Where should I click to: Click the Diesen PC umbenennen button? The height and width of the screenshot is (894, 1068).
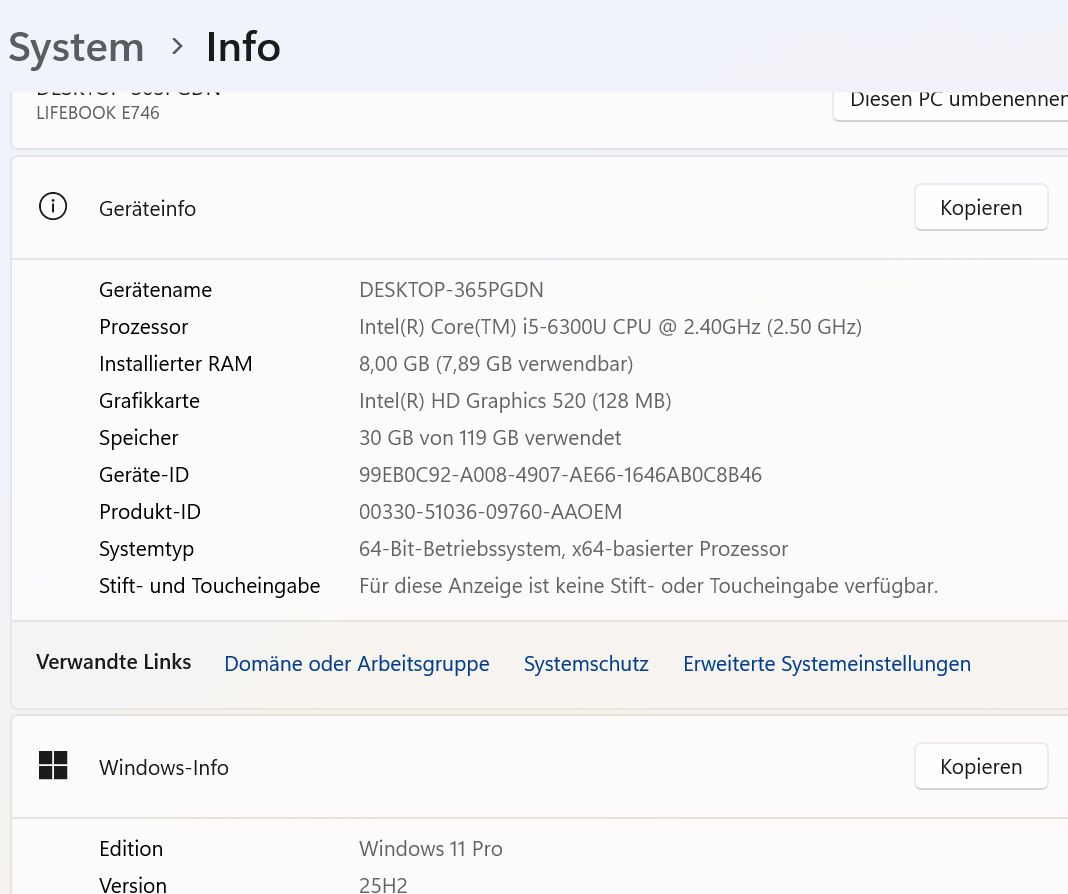click(950, 106)
